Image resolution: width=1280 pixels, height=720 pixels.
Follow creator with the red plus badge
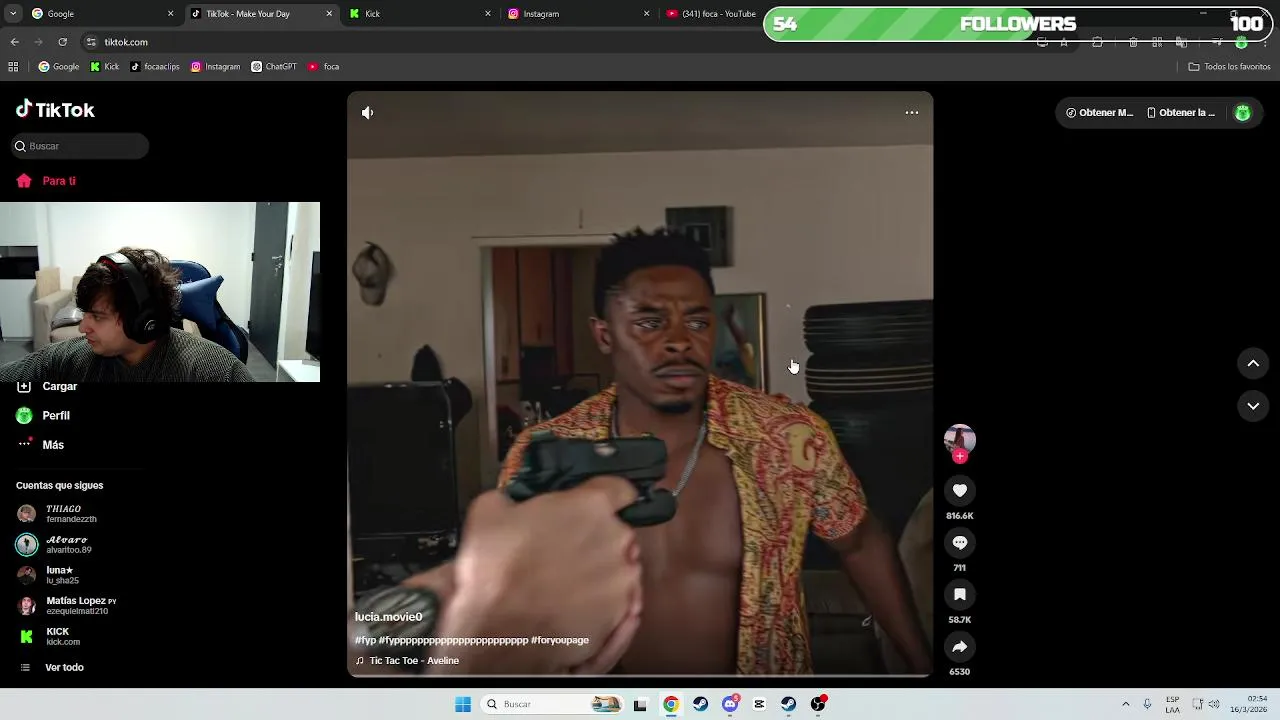click(x=960, y=457)
